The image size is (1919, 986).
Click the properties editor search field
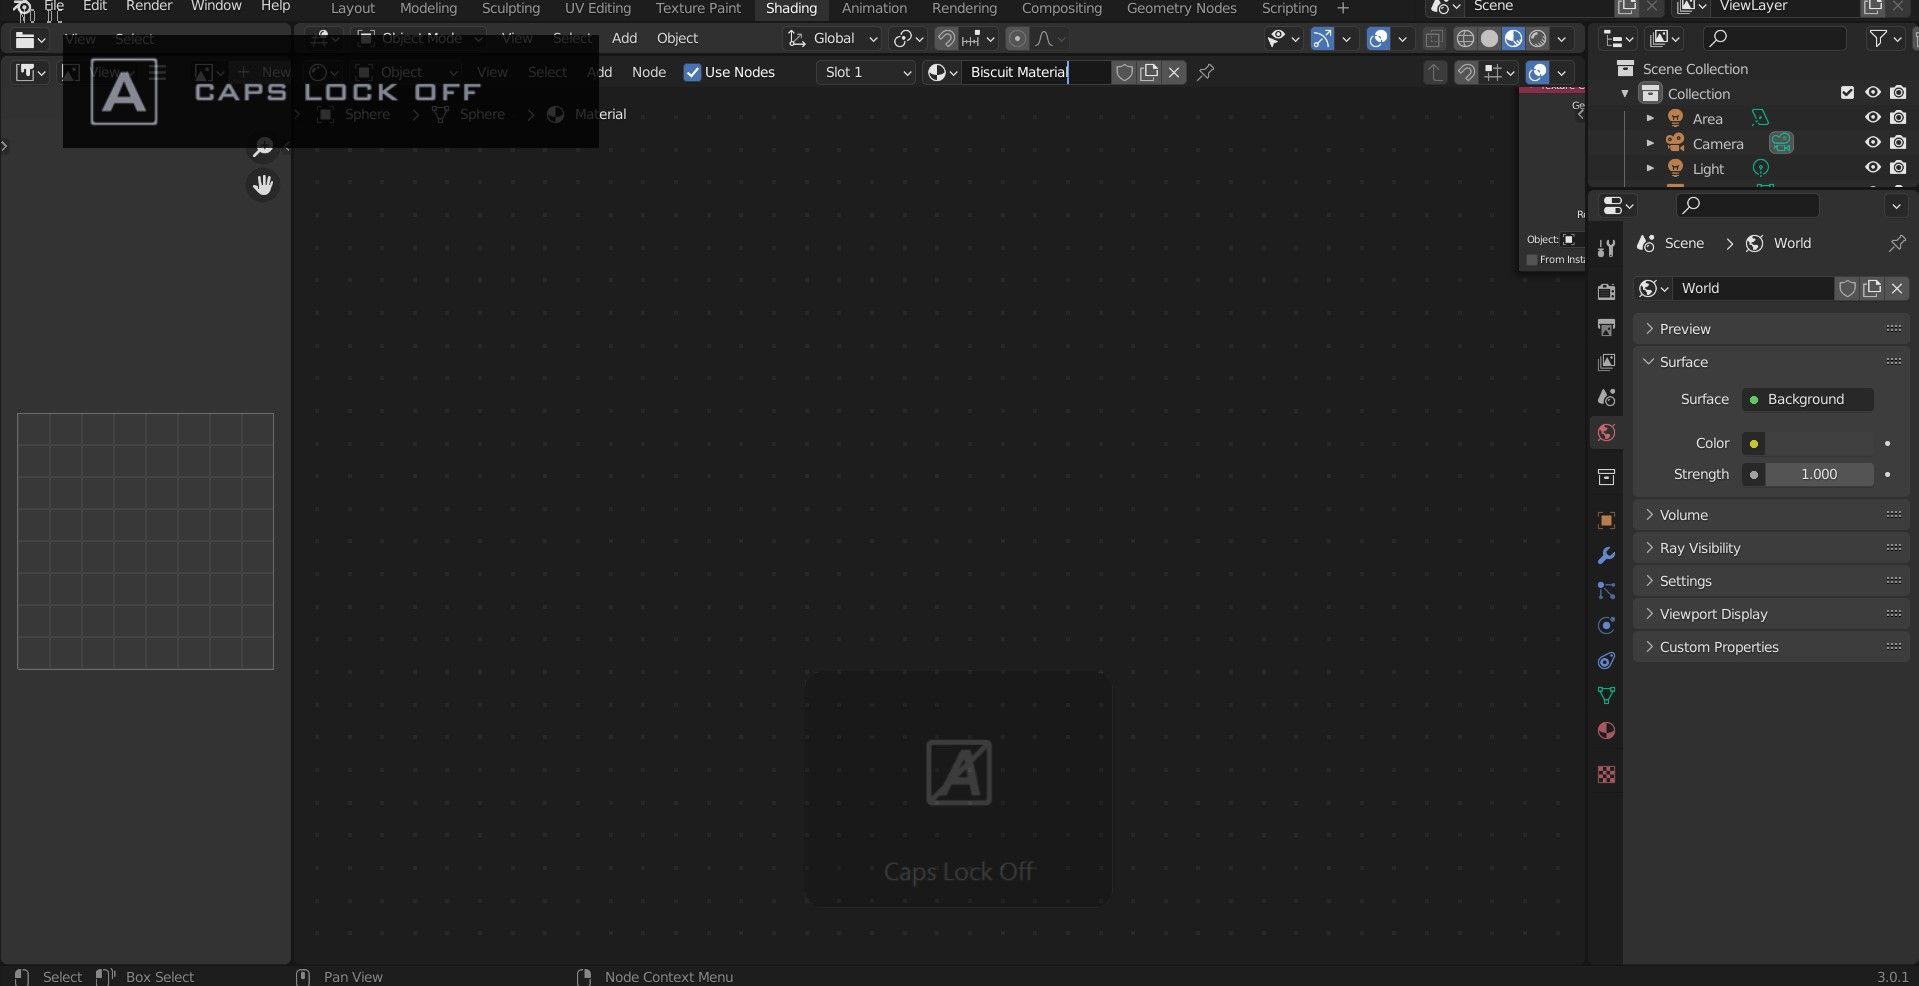pos(1747,205)
